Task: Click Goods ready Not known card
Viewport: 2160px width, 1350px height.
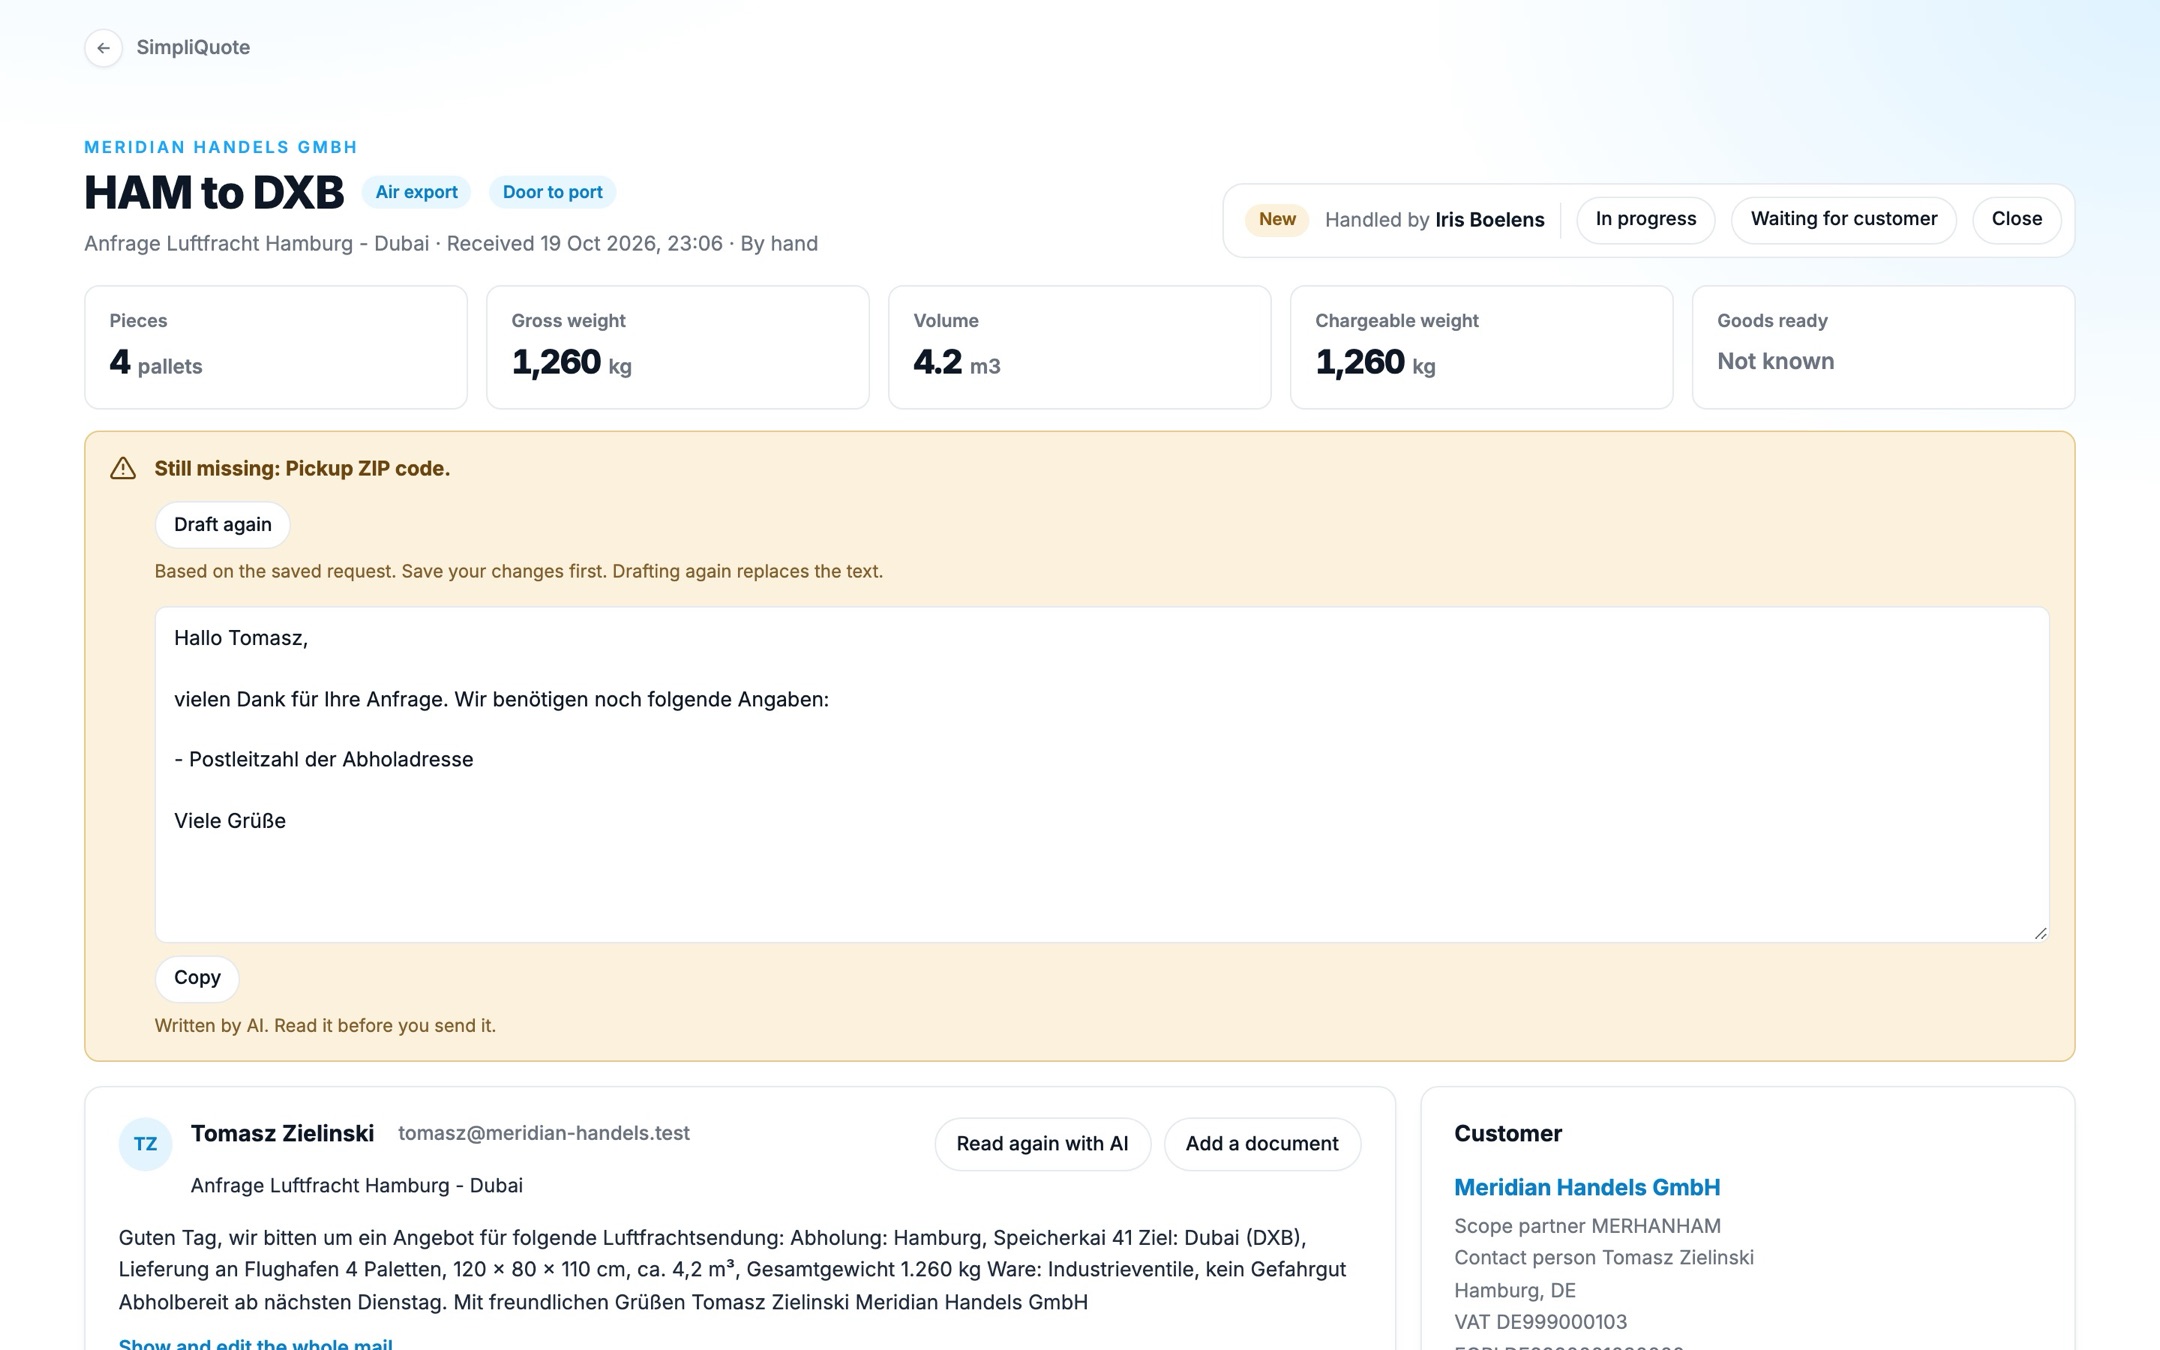Action: point(1884,347)
